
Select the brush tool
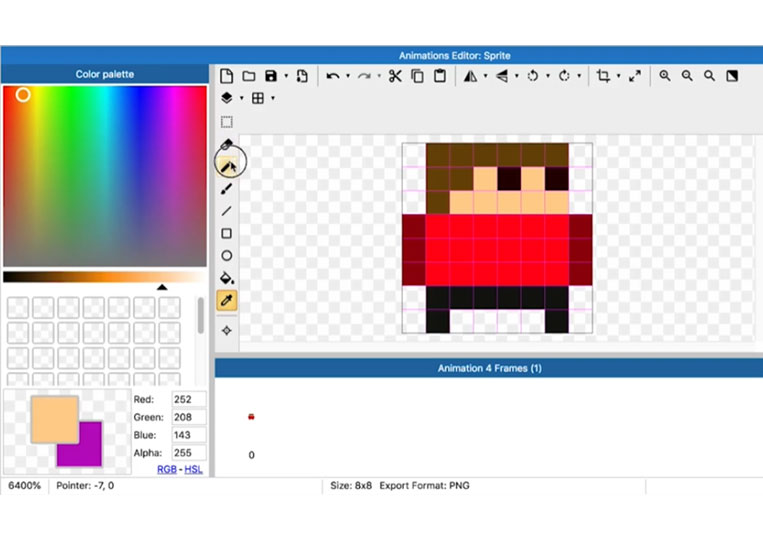(227, 189)
